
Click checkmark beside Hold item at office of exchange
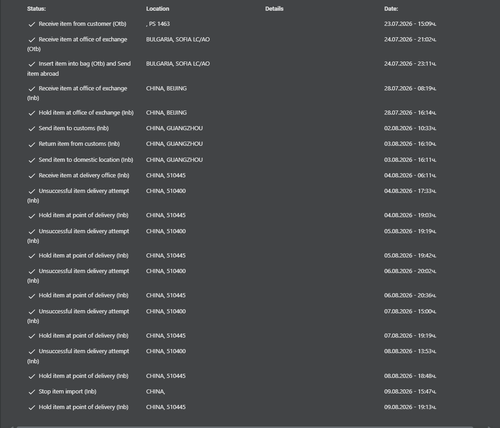(32, 113)
